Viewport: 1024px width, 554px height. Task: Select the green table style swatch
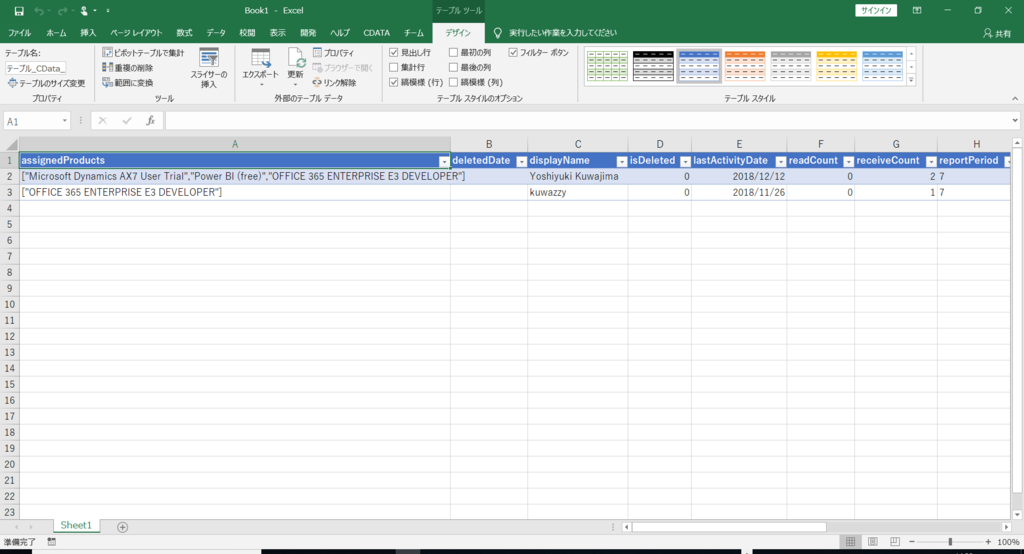tap(607, 66)
